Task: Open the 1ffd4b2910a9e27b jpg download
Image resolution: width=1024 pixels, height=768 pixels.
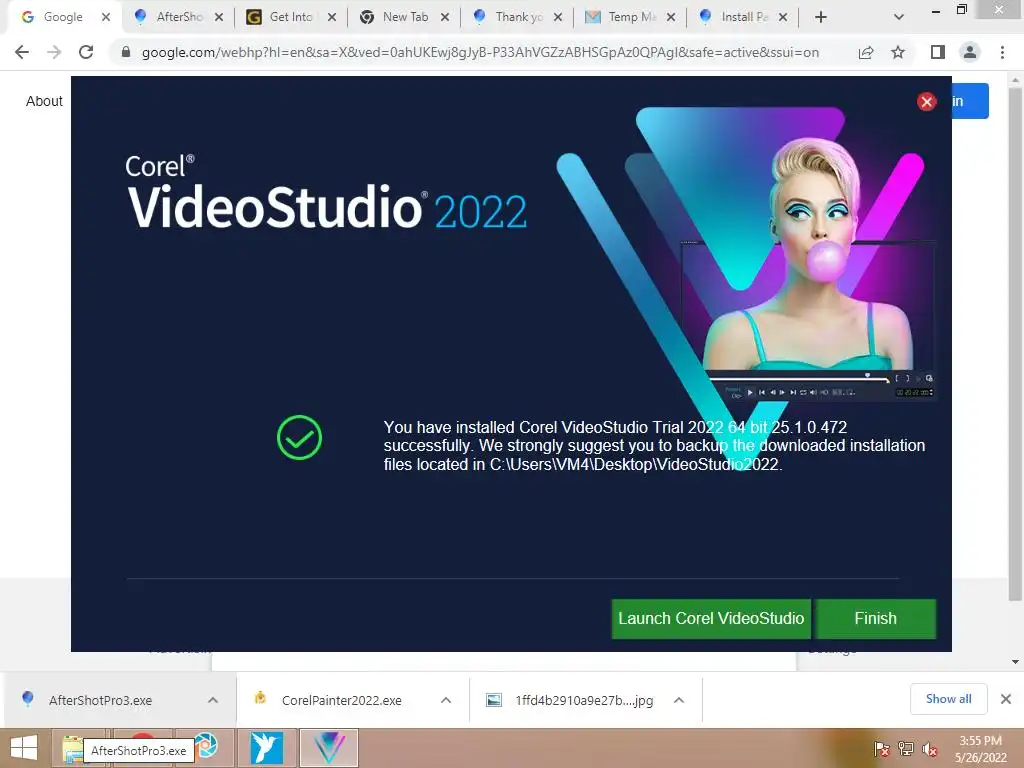Action: [x=584, y=700]
